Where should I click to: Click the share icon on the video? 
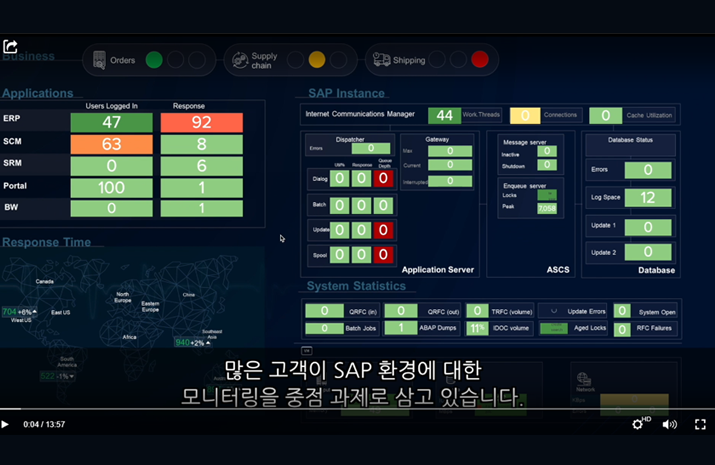[x=10, y=46]
